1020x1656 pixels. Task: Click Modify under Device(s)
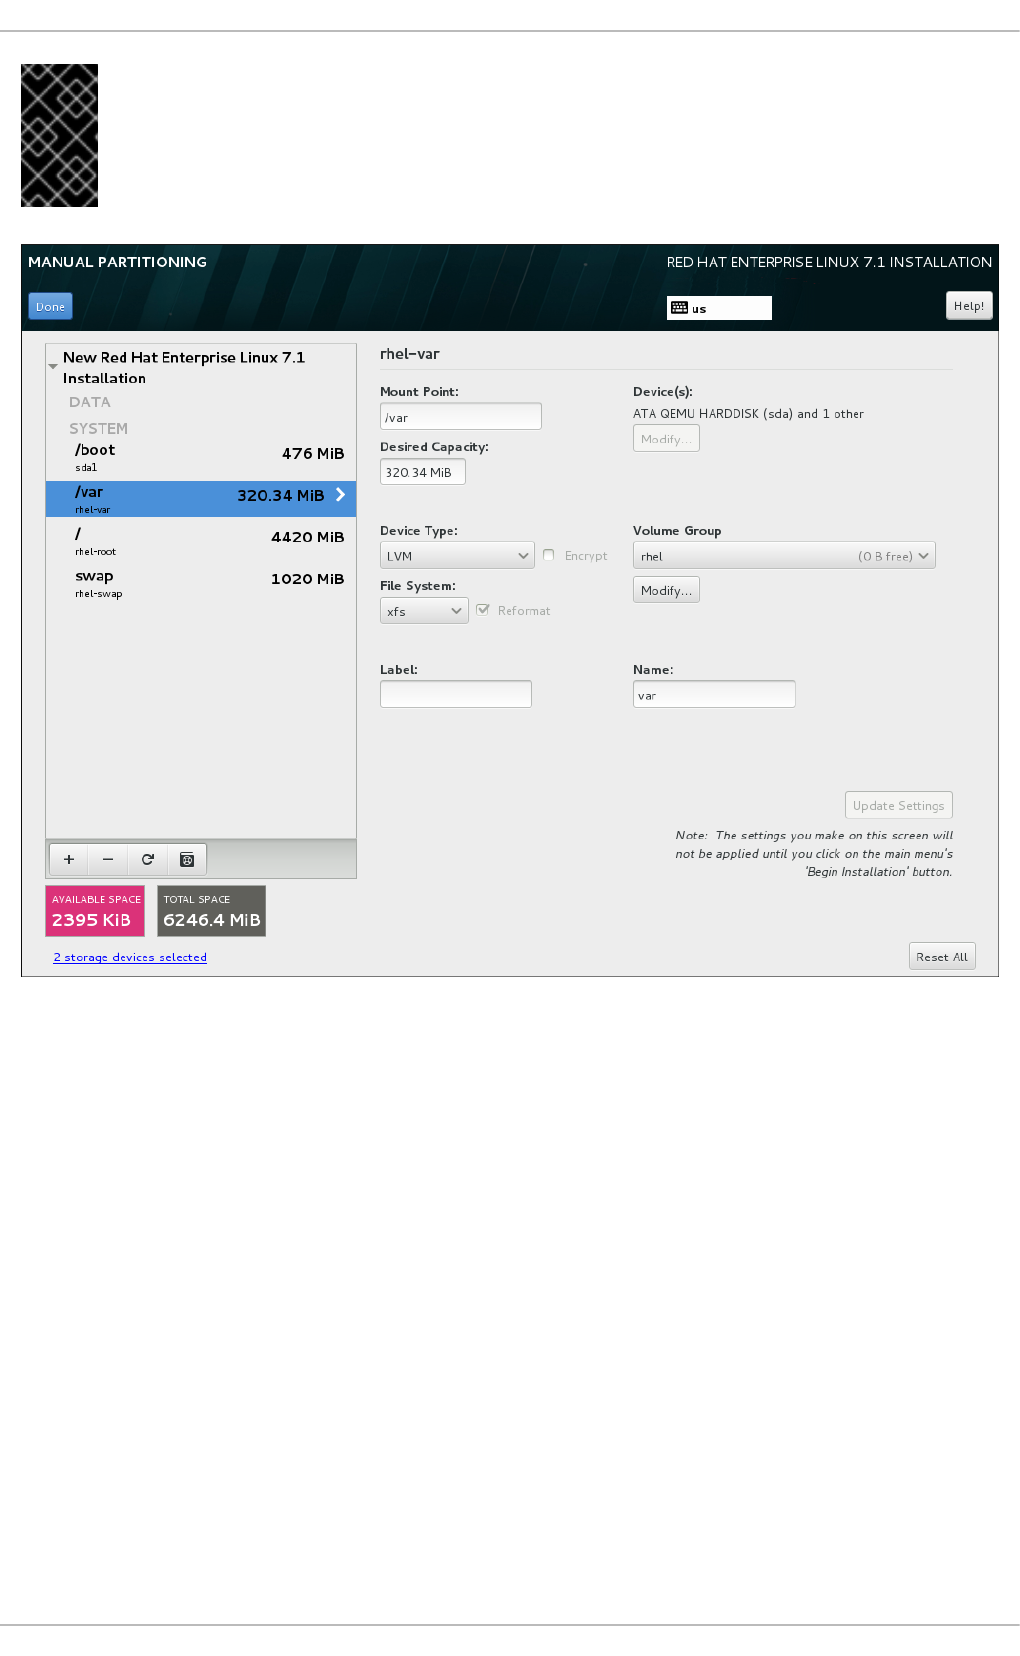666,439
